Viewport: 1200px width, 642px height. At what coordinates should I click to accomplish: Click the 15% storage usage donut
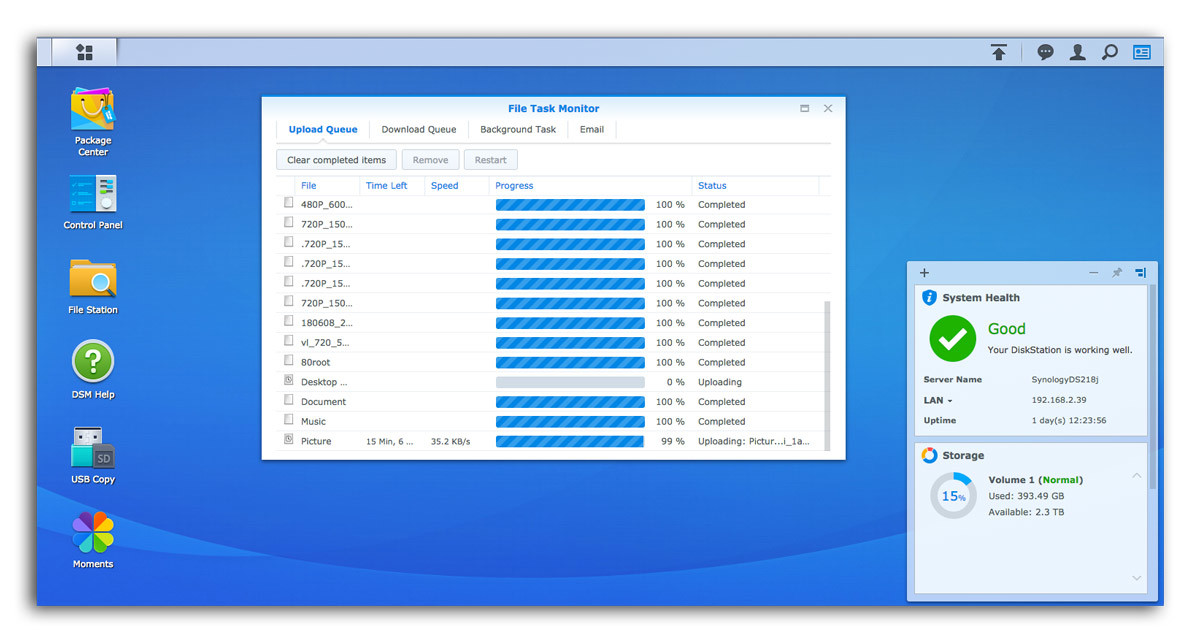953,495
